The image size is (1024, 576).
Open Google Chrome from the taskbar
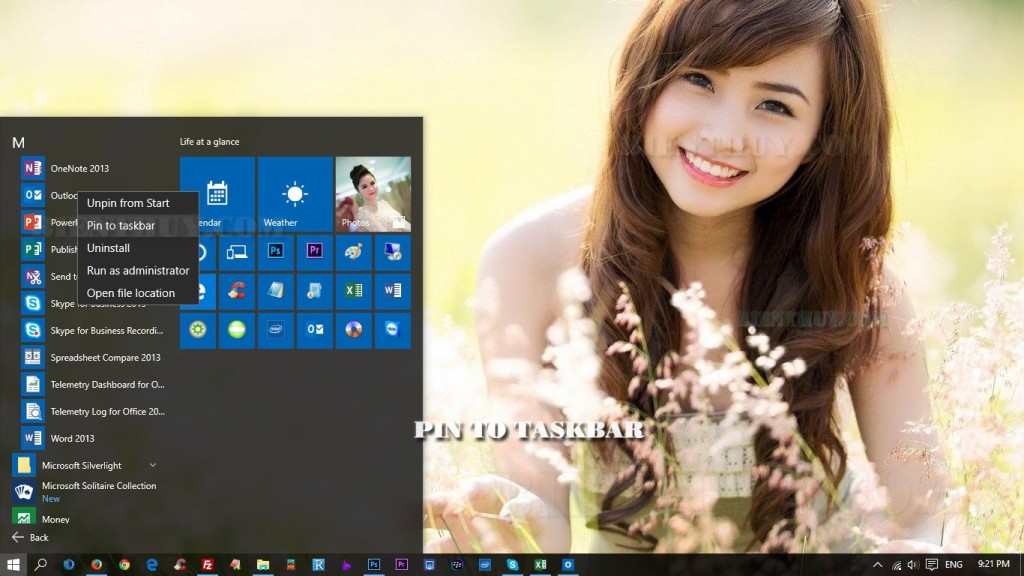pos(124,565)
